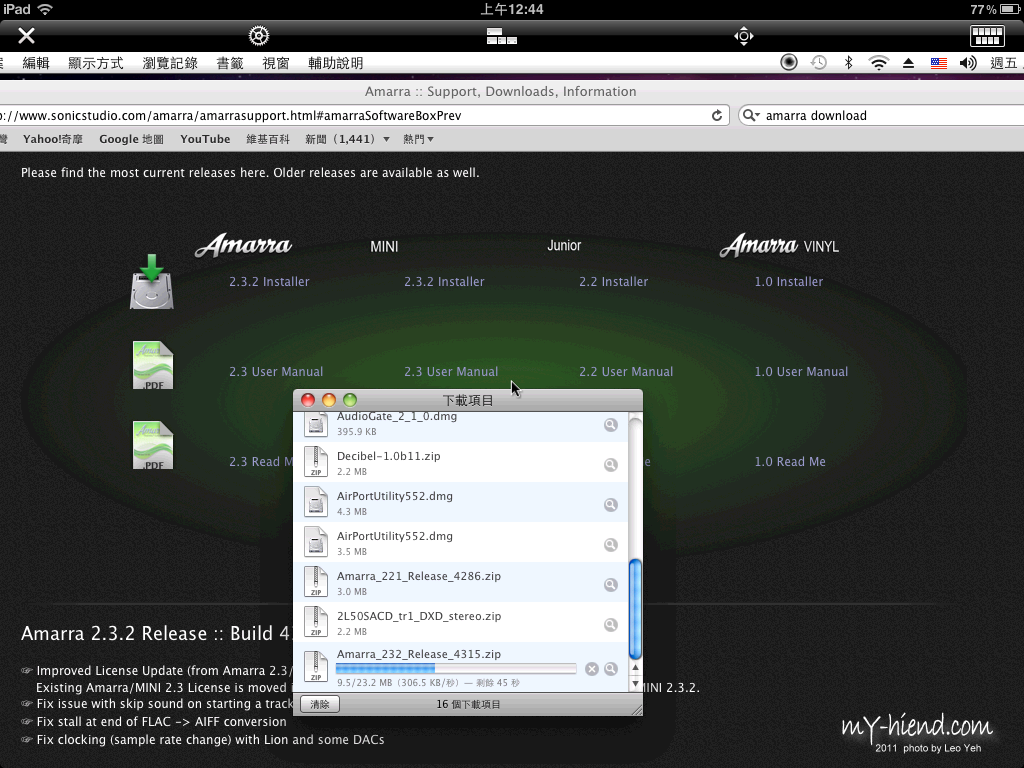Tap the screen layout switcher icon

[x=502, y=36]
